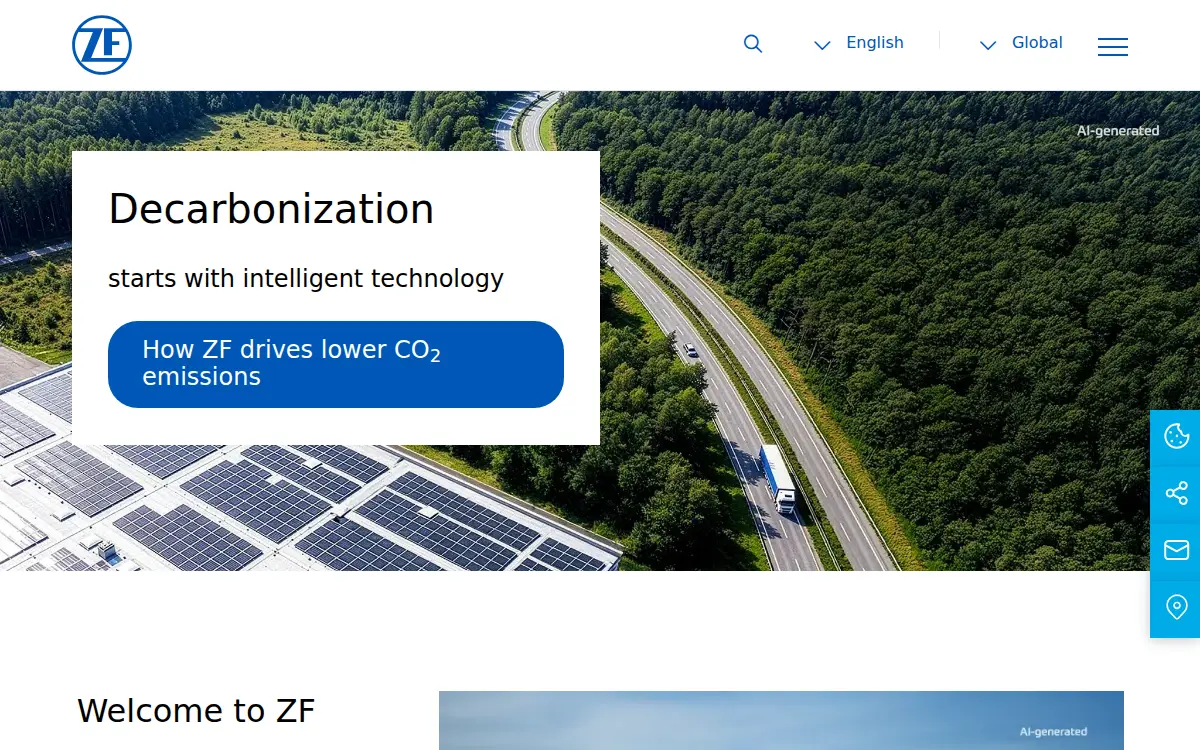Expand the Global region dropdown

tap(1021, 43)
